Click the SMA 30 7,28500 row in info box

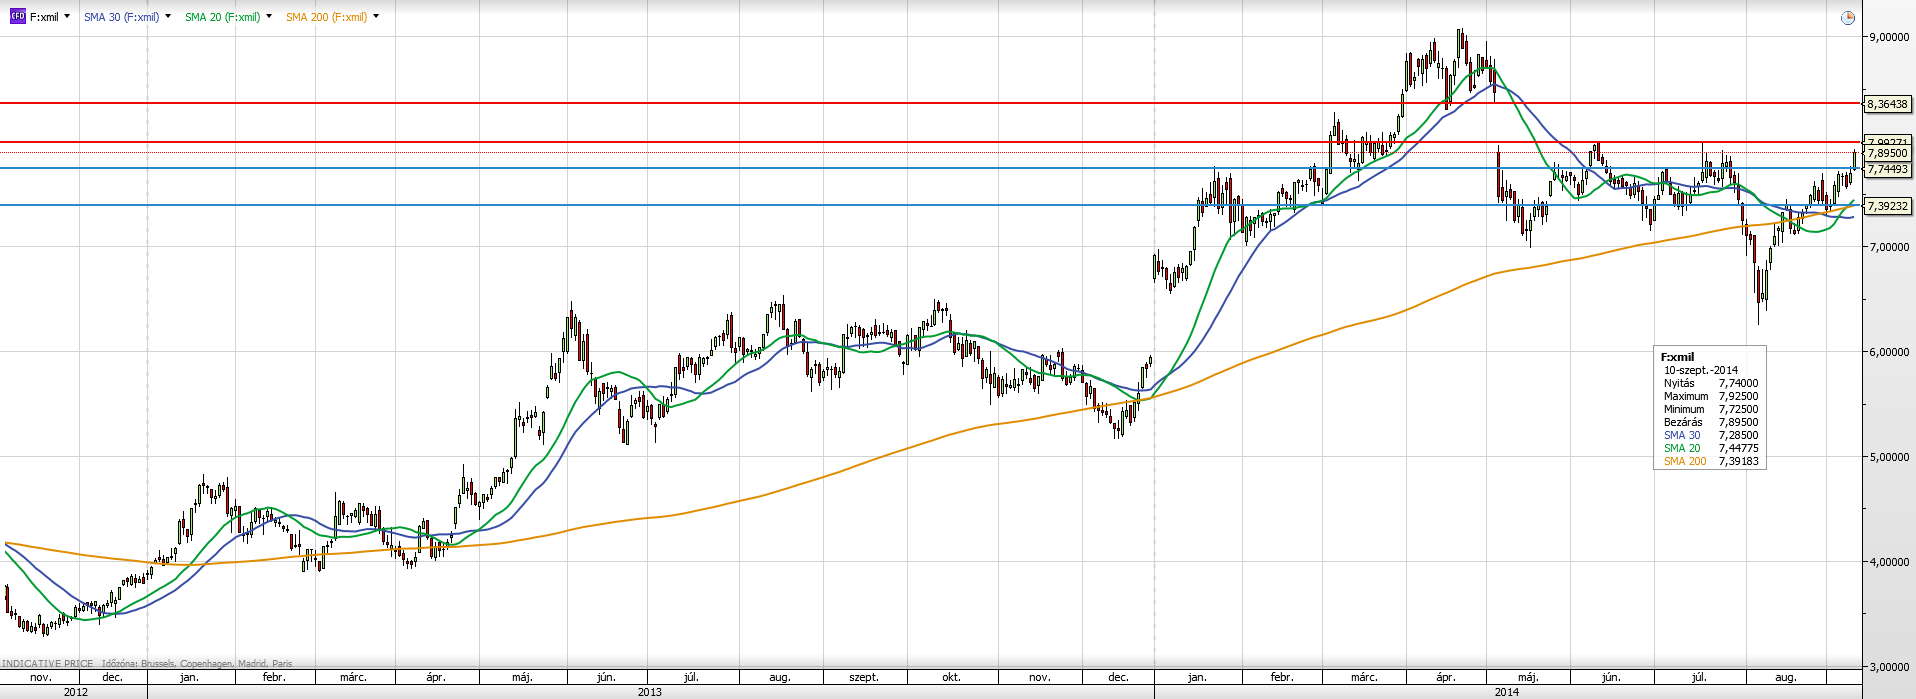coord(1710,435)
